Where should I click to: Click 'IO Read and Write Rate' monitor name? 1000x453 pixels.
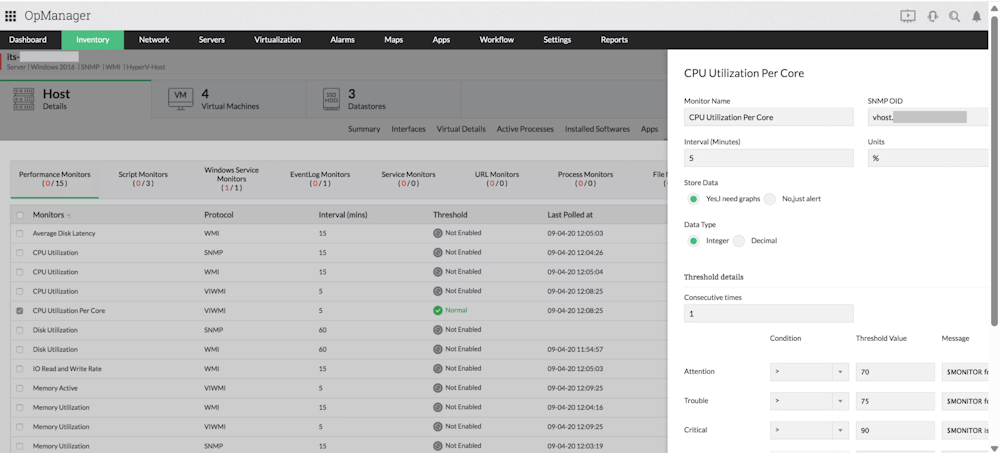pos(67,369)
